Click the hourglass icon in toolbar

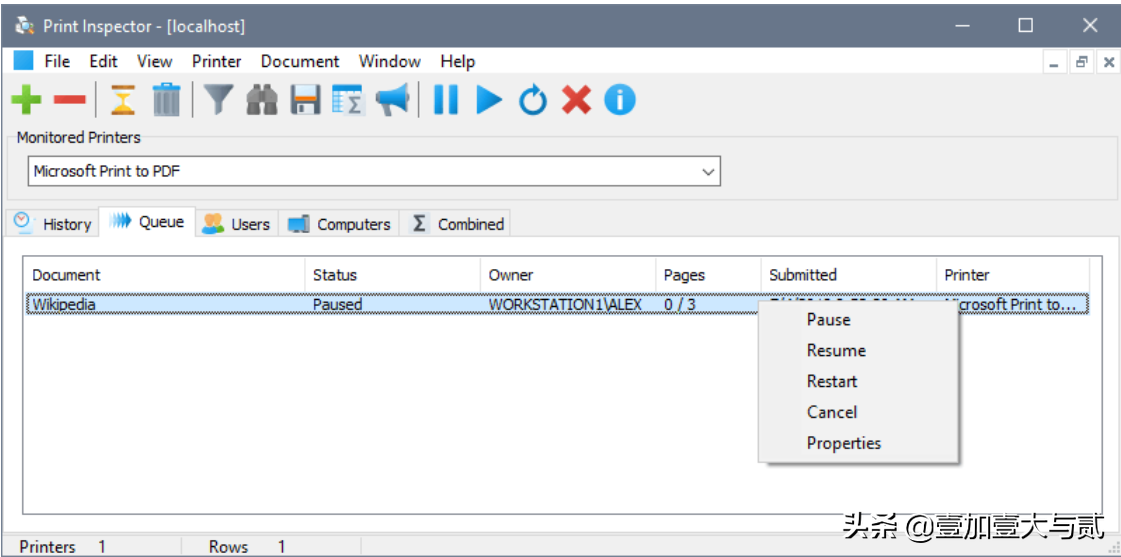pyautogui.click(x=122, y=100)
